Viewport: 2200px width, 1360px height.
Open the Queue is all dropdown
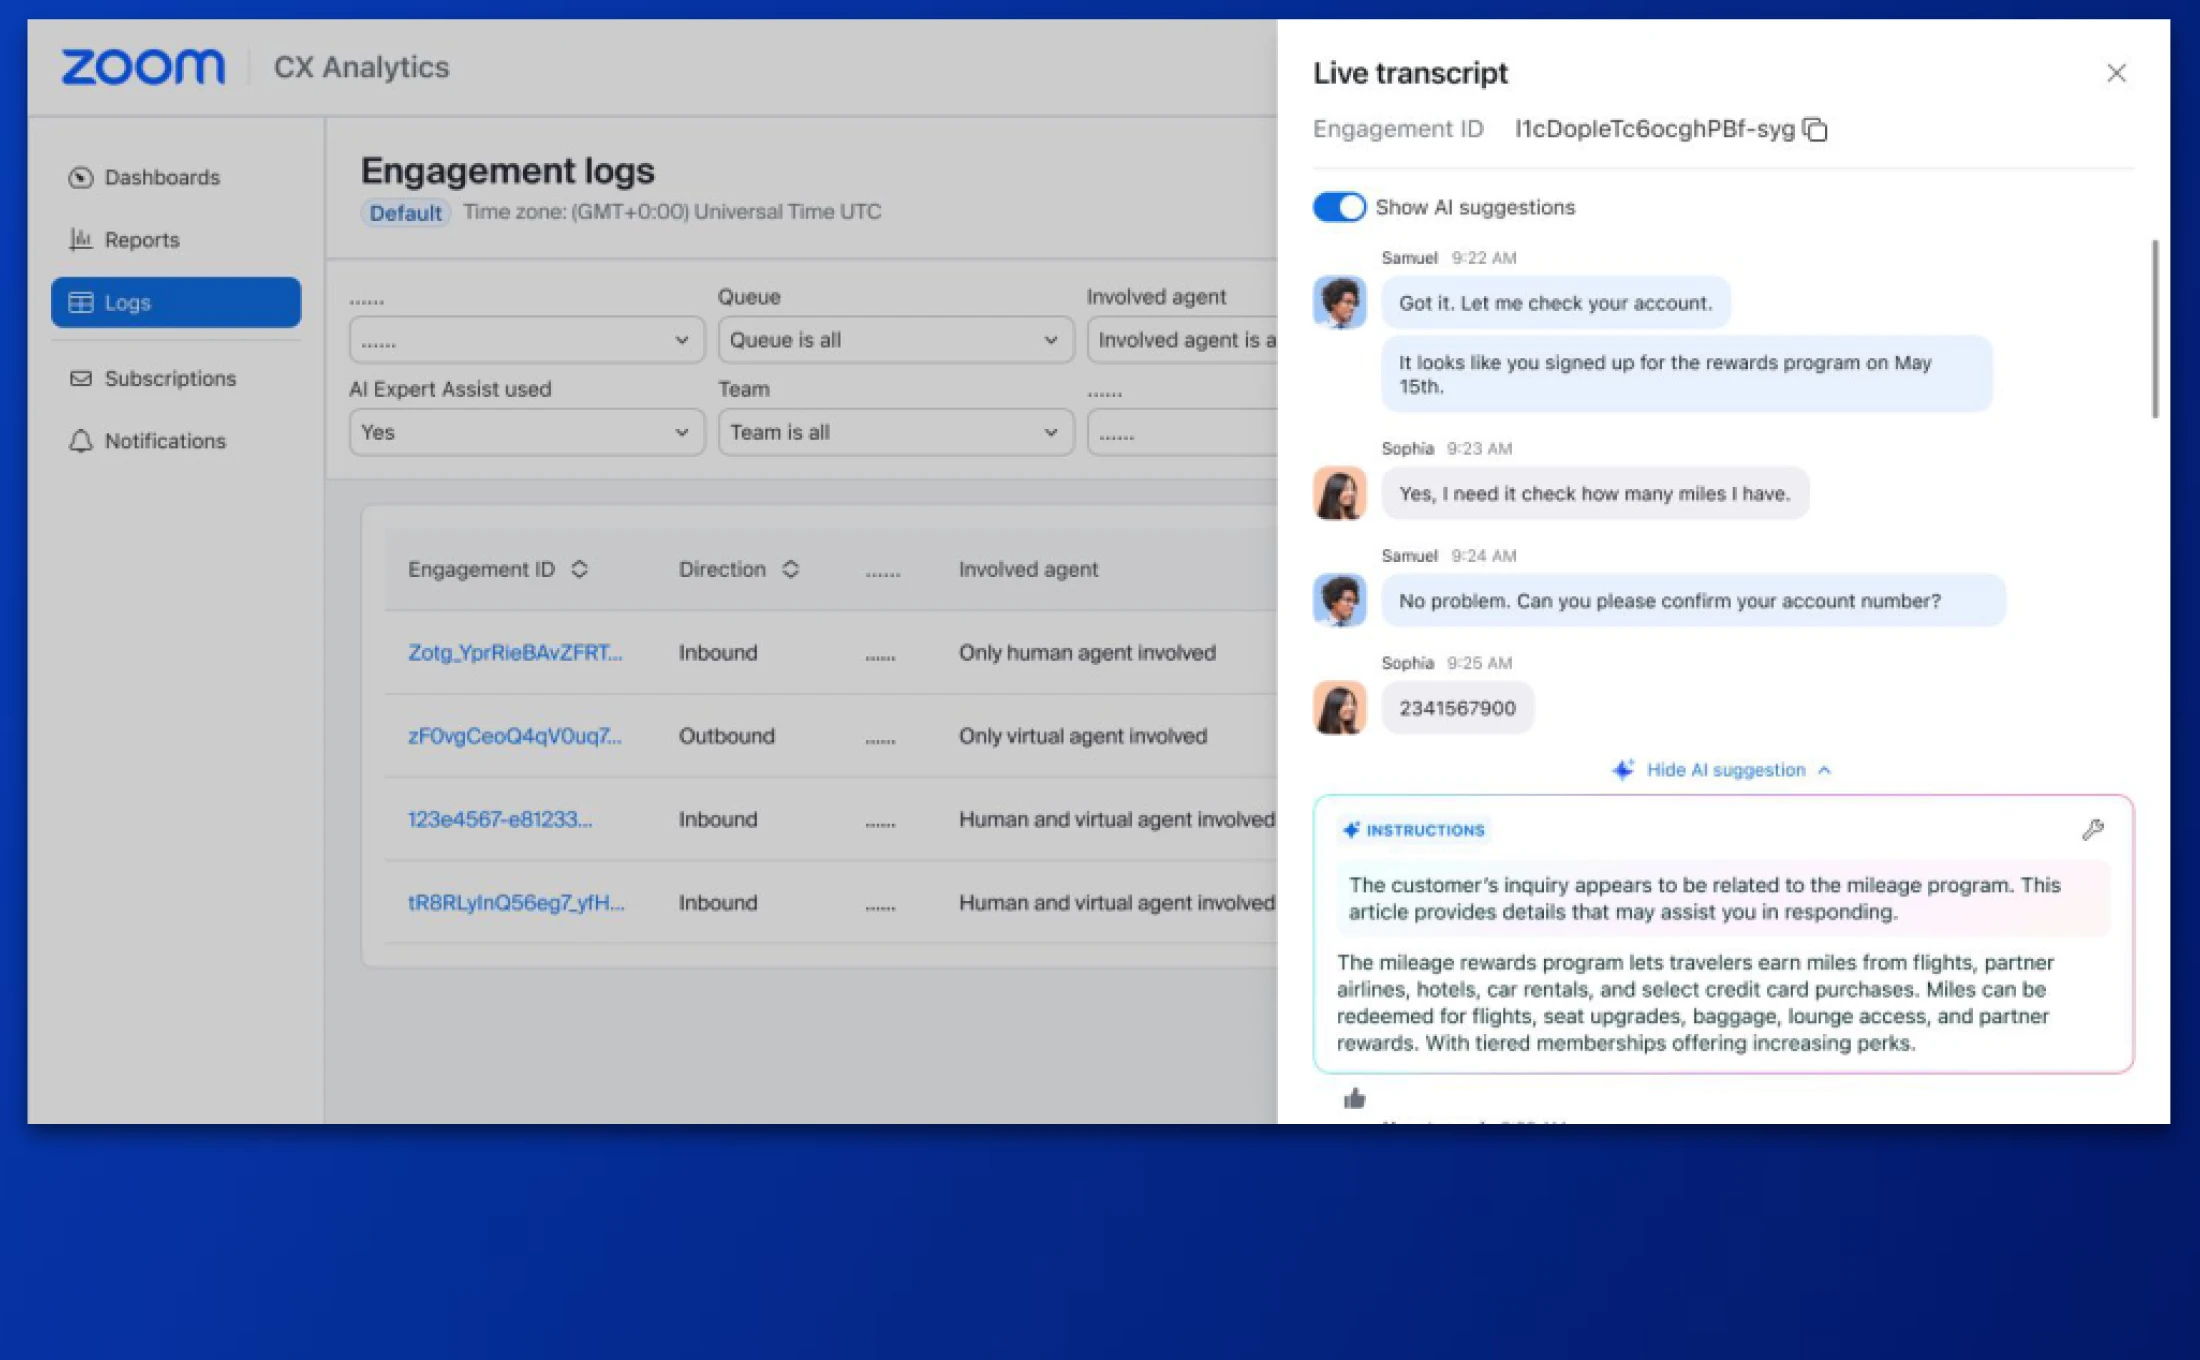(x=895, y=340)
